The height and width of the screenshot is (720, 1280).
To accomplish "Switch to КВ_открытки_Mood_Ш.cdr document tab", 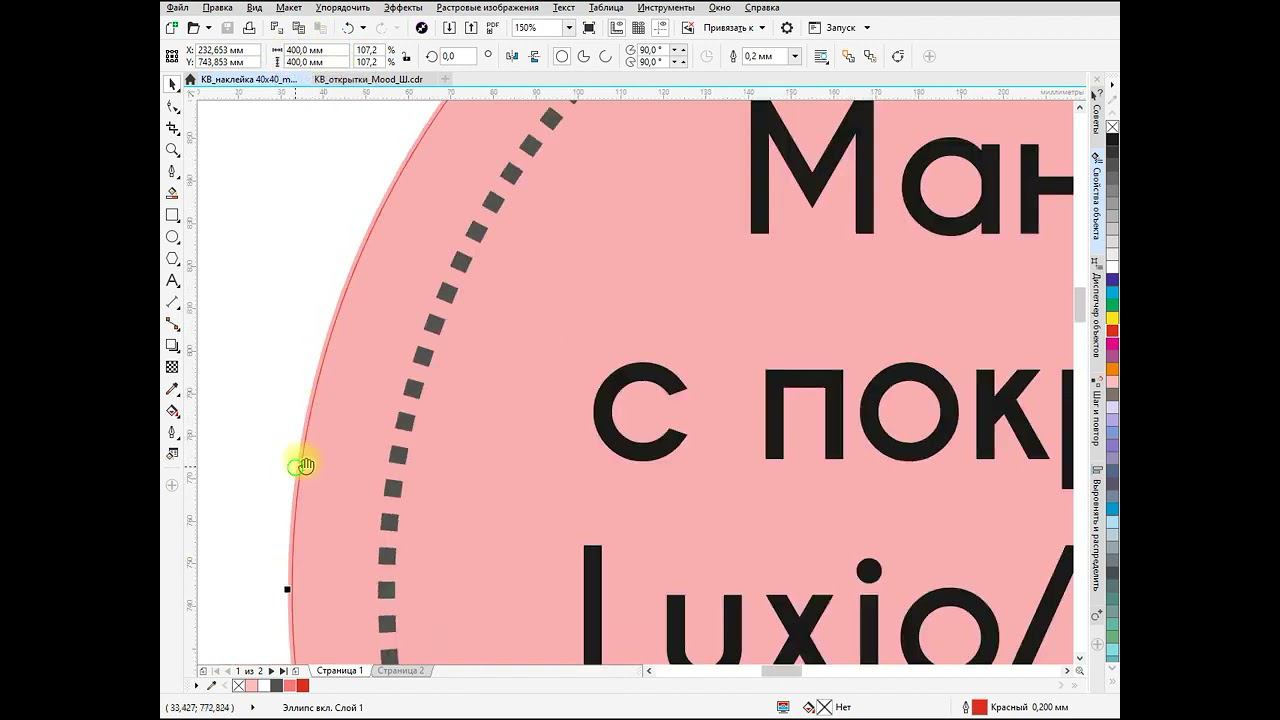I will coord(368,79).
